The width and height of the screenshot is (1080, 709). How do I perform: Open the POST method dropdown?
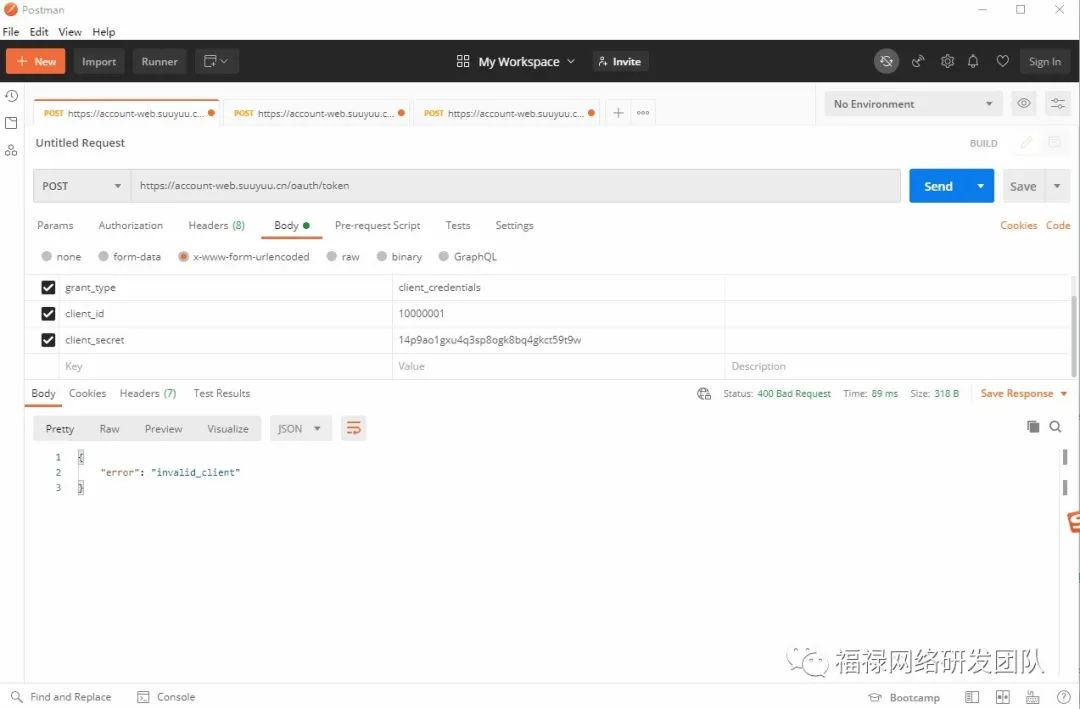tap(82, 186)
